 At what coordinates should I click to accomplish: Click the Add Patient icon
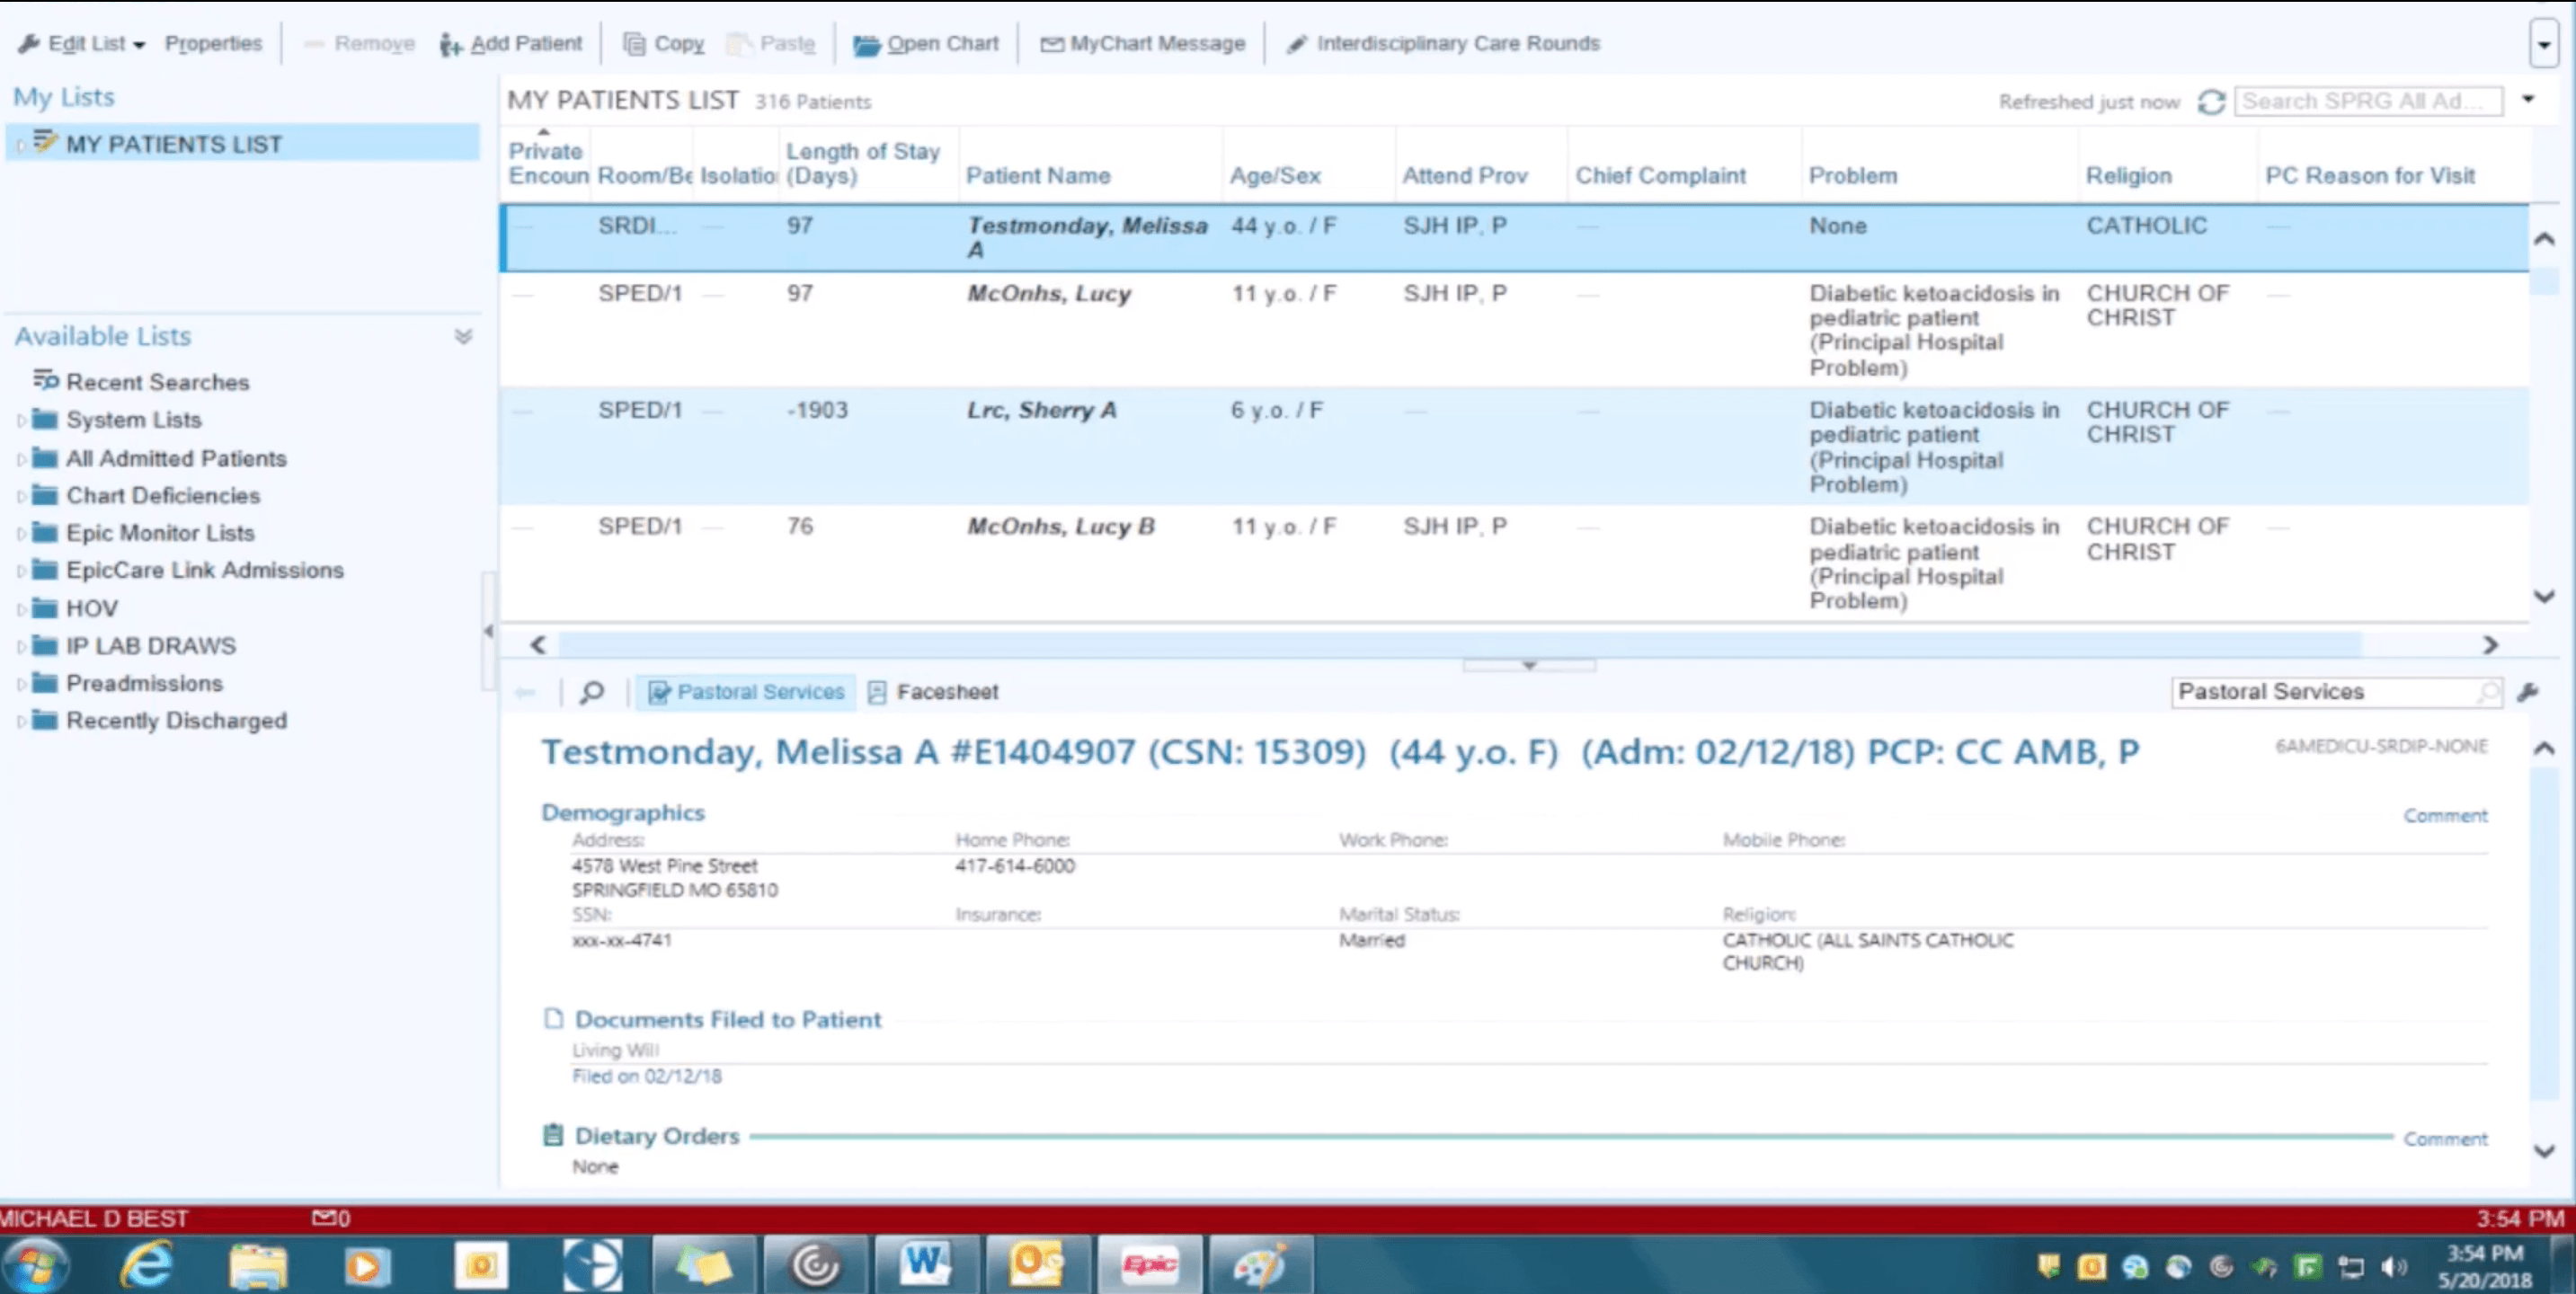pos(451,43)
